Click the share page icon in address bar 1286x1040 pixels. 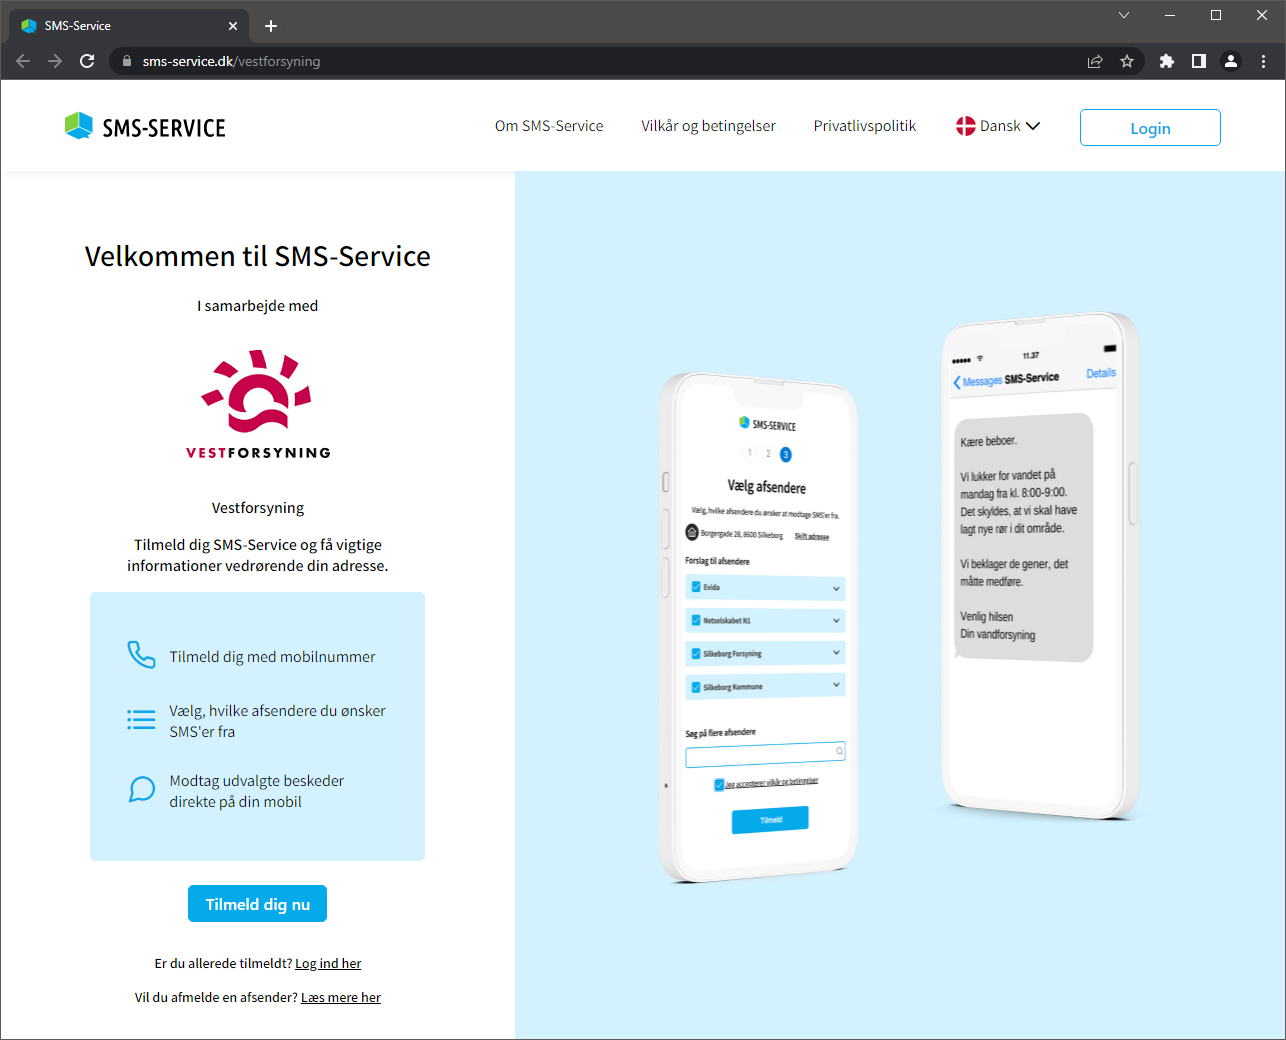pos(1095,61)
